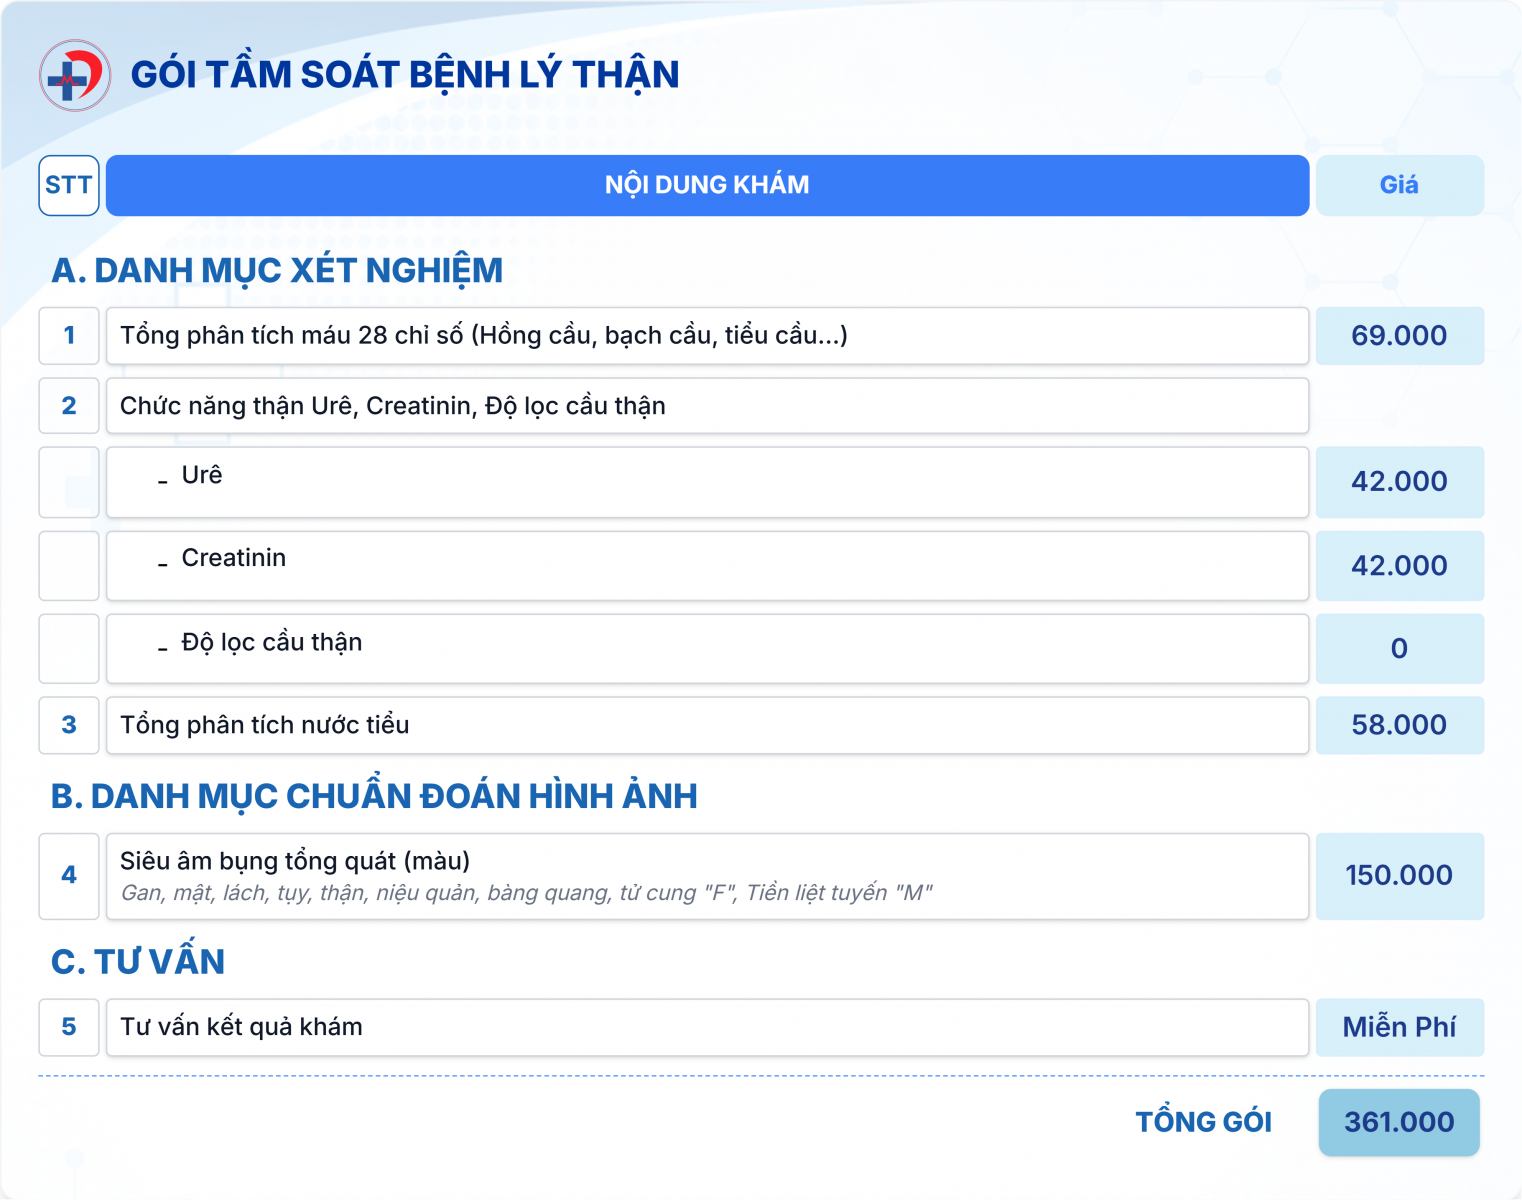Viewport: 1522px width, 1200px height.
Task: Click the 0 price cell
Action: [1399, 649]
